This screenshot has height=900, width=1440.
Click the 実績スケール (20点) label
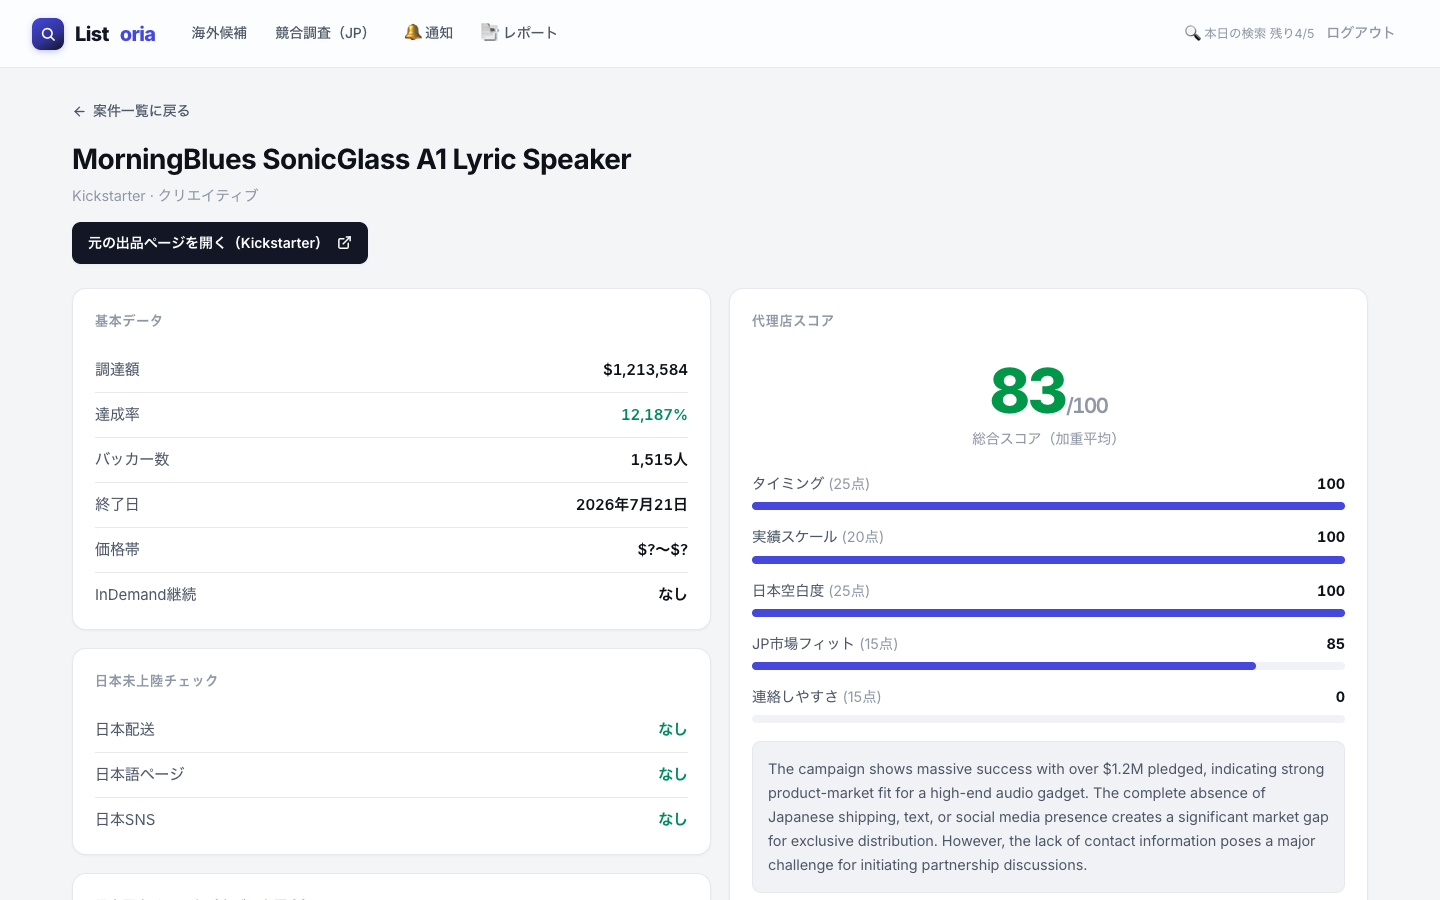818,537
